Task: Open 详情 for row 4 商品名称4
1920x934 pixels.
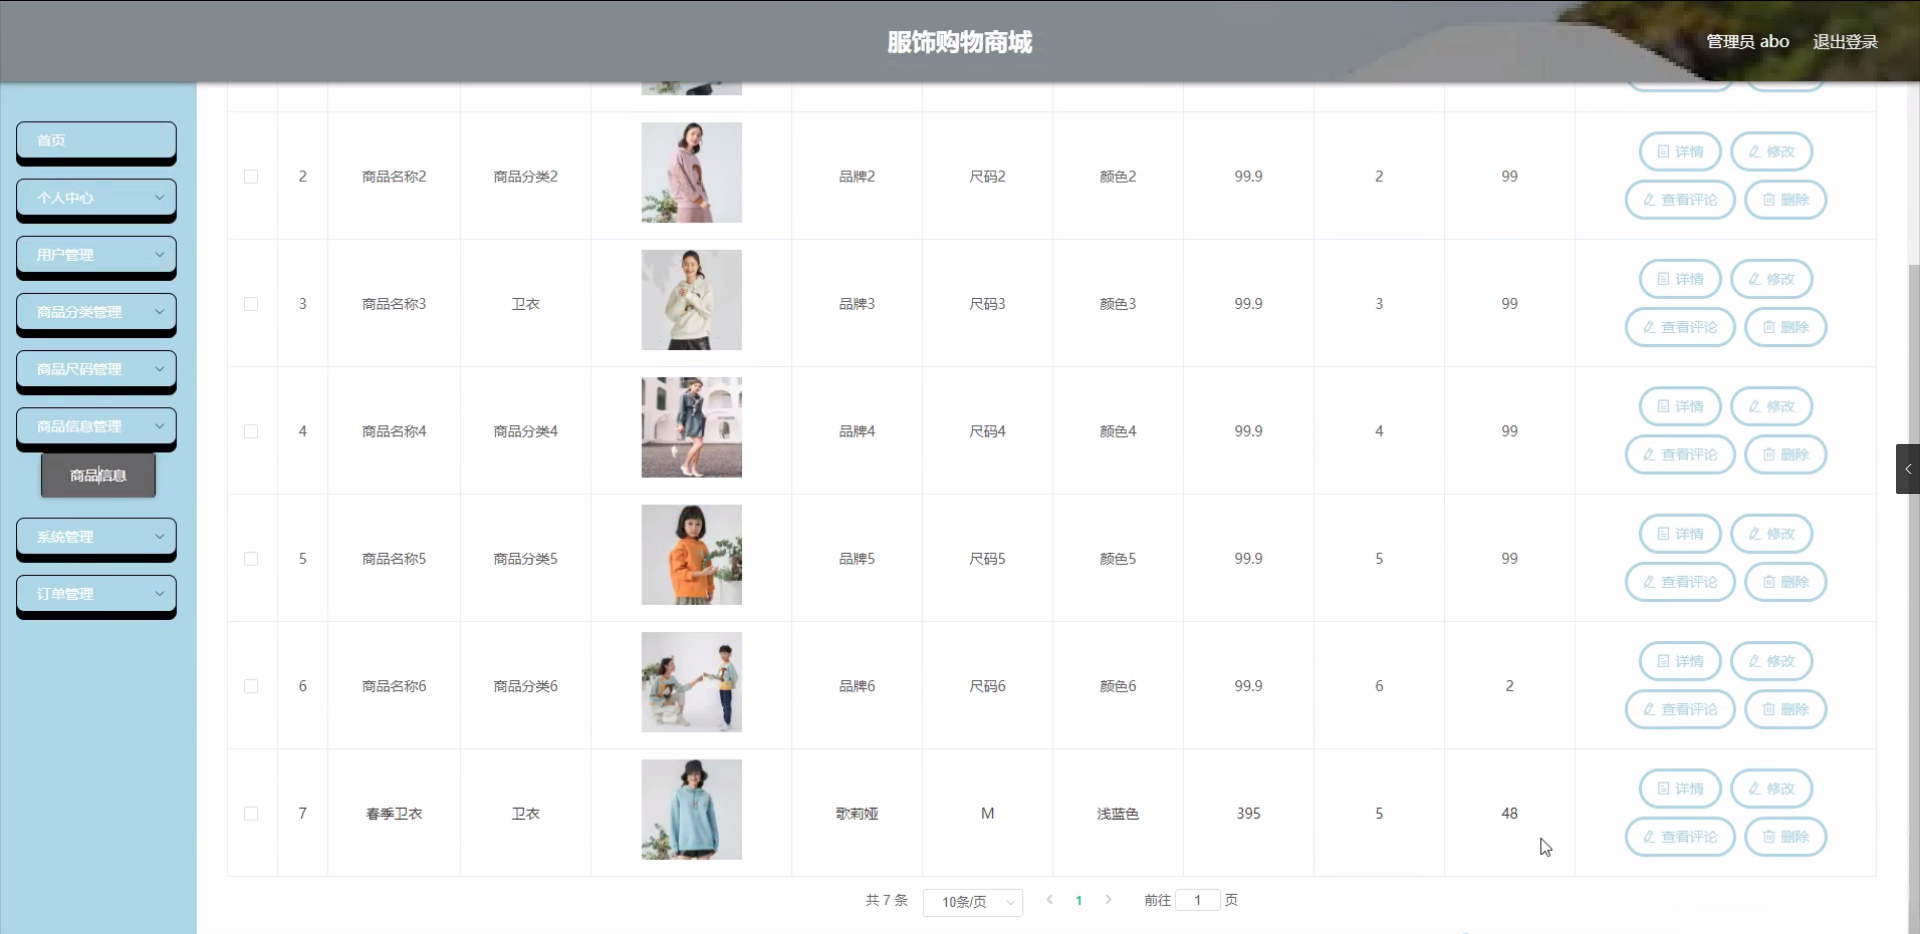Action: click(x=1680, y=406)
